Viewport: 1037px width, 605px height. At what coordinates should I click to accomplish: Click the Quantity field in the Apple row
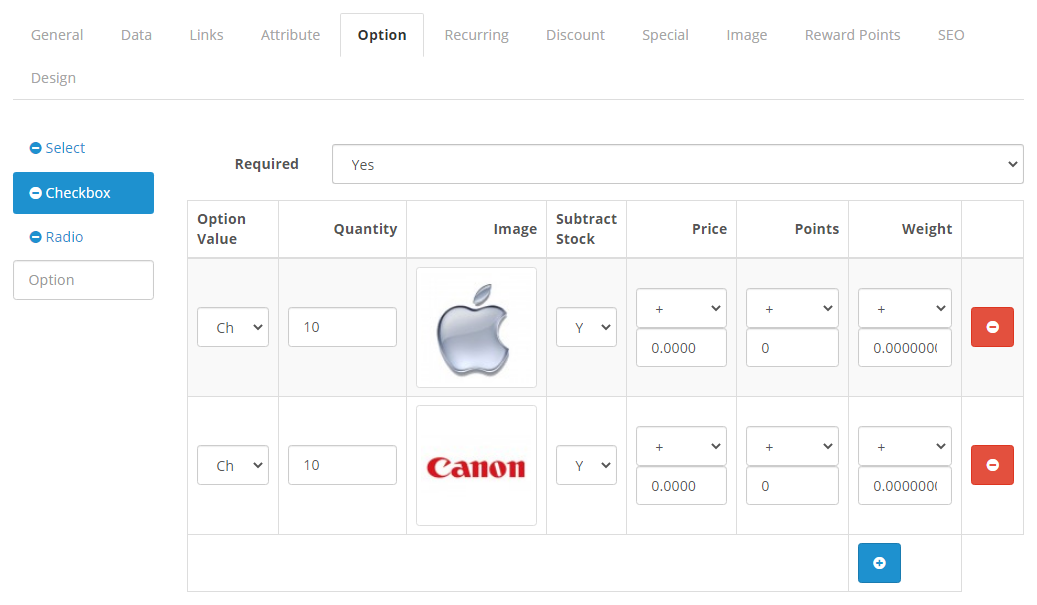point(342,327)
